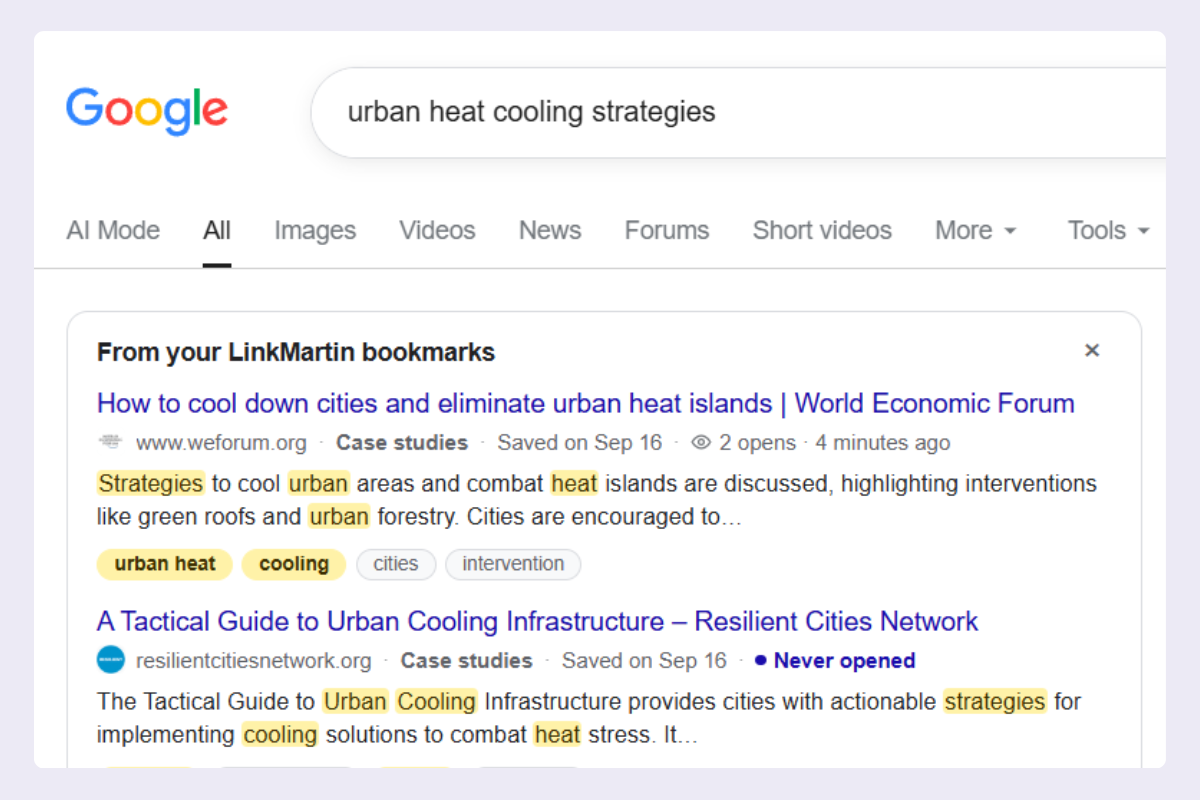Expand the More dropdown
This screenshot has width=1200, height=800.
976,230
